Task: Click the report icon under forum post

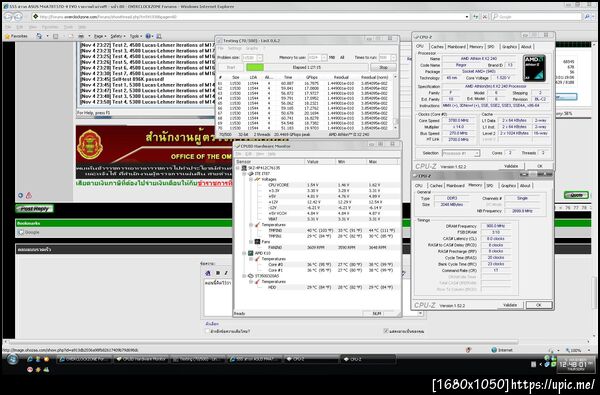Action: (x=29, y=196)
